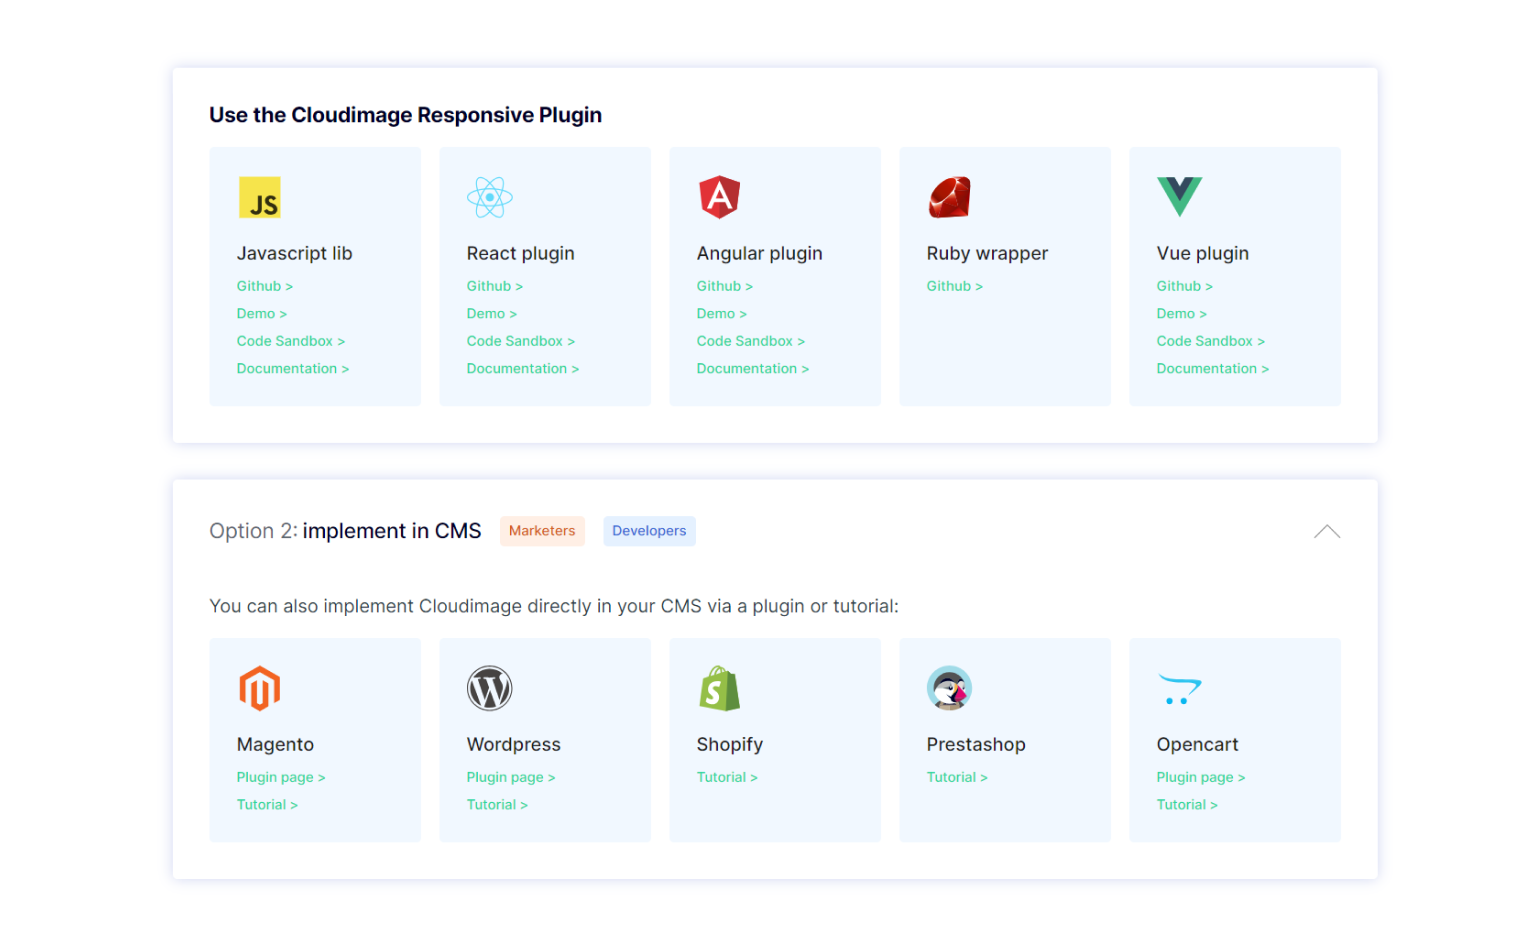
Task: Open Demo link under Vue plugin
Action: [1182, 314]
